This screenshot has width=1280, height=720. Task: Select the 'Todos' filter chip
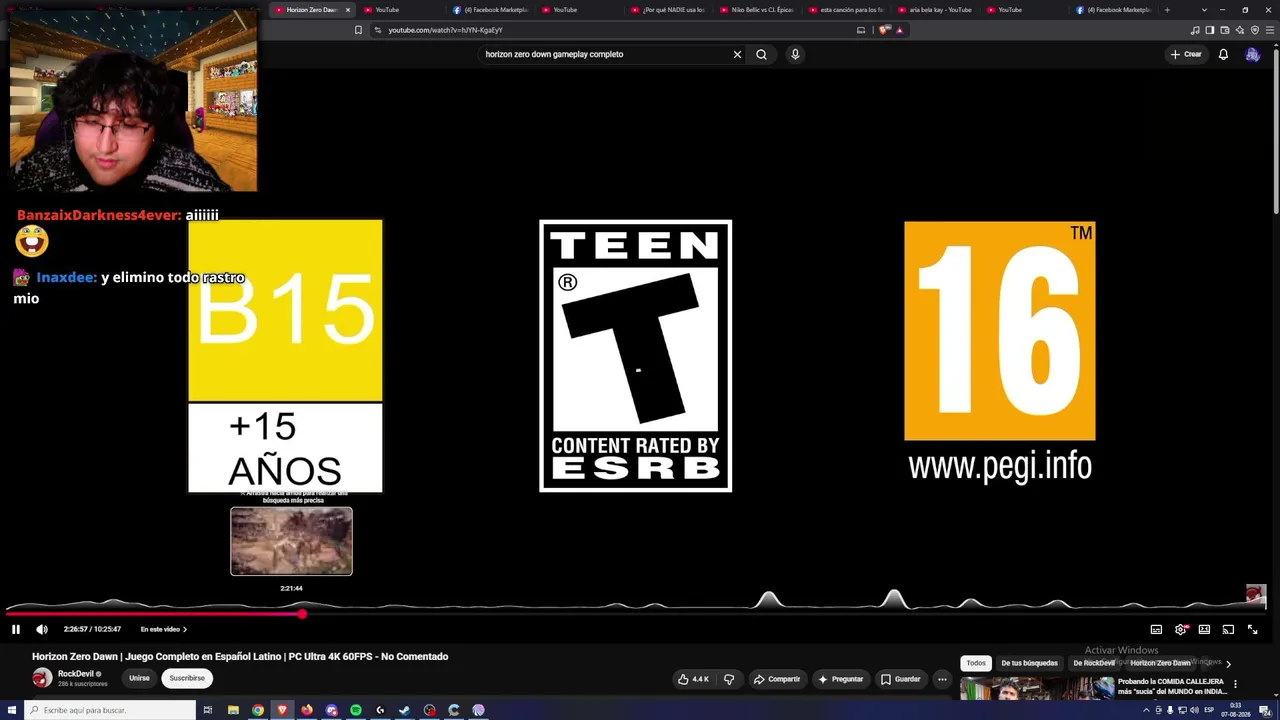[976, 663]
